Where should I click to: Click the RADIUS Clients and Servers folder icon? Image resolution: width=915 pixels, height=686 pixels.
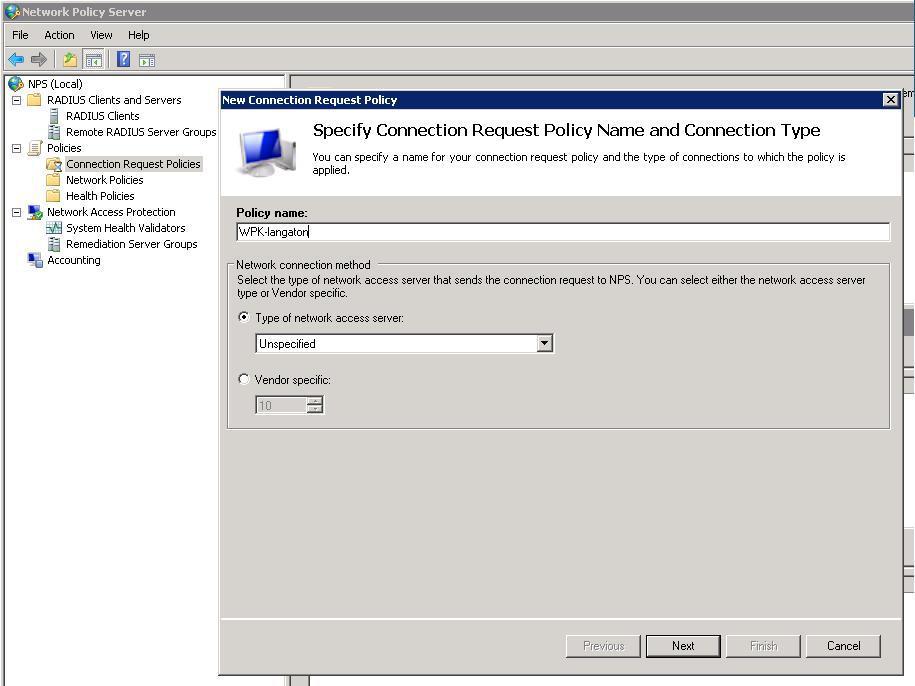[x=34, y=100]
